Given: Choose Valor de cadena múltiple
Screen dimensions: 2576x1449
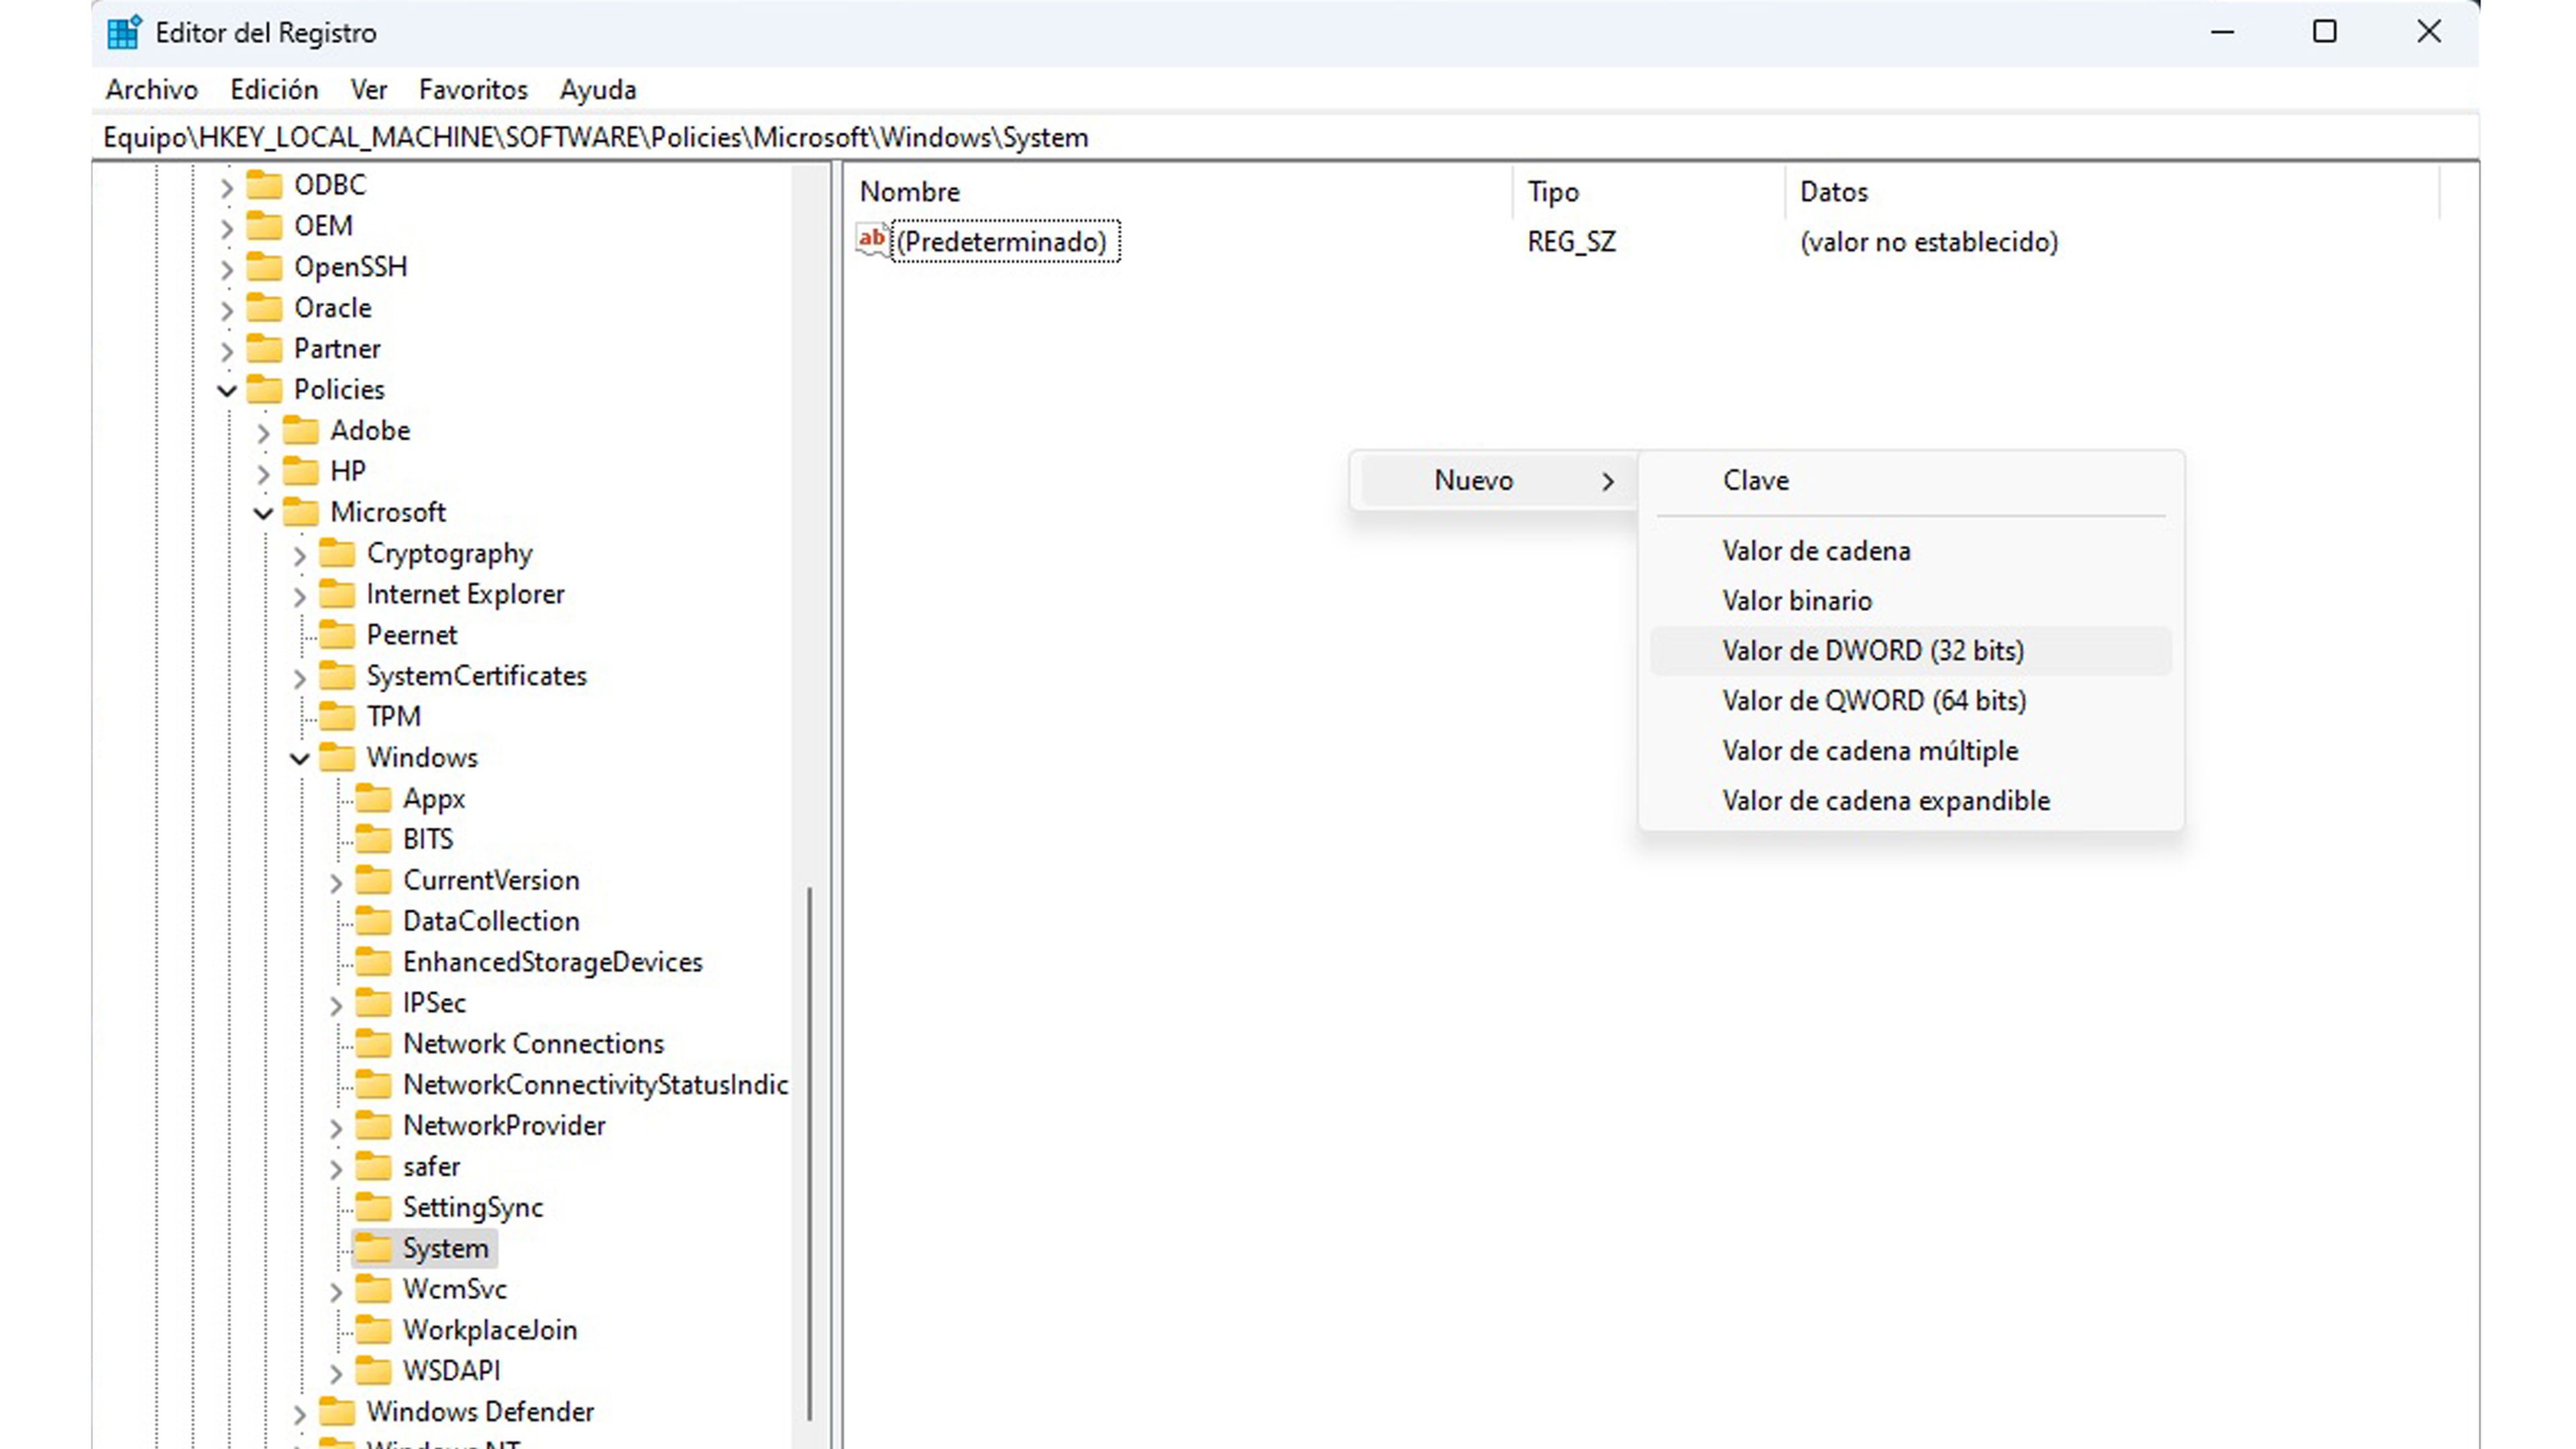Looking at the screenshot, I should click(1910, 751).
